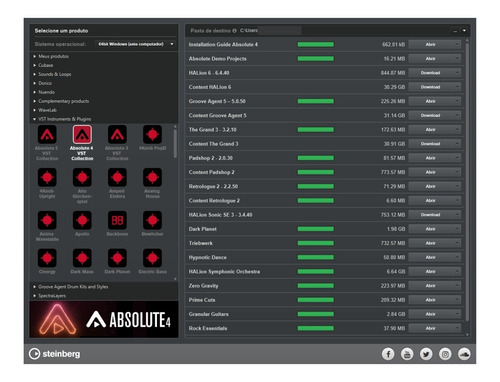Screen dimensions: 500x382
Task: Expand the WaveLab category
Action: 35,110
